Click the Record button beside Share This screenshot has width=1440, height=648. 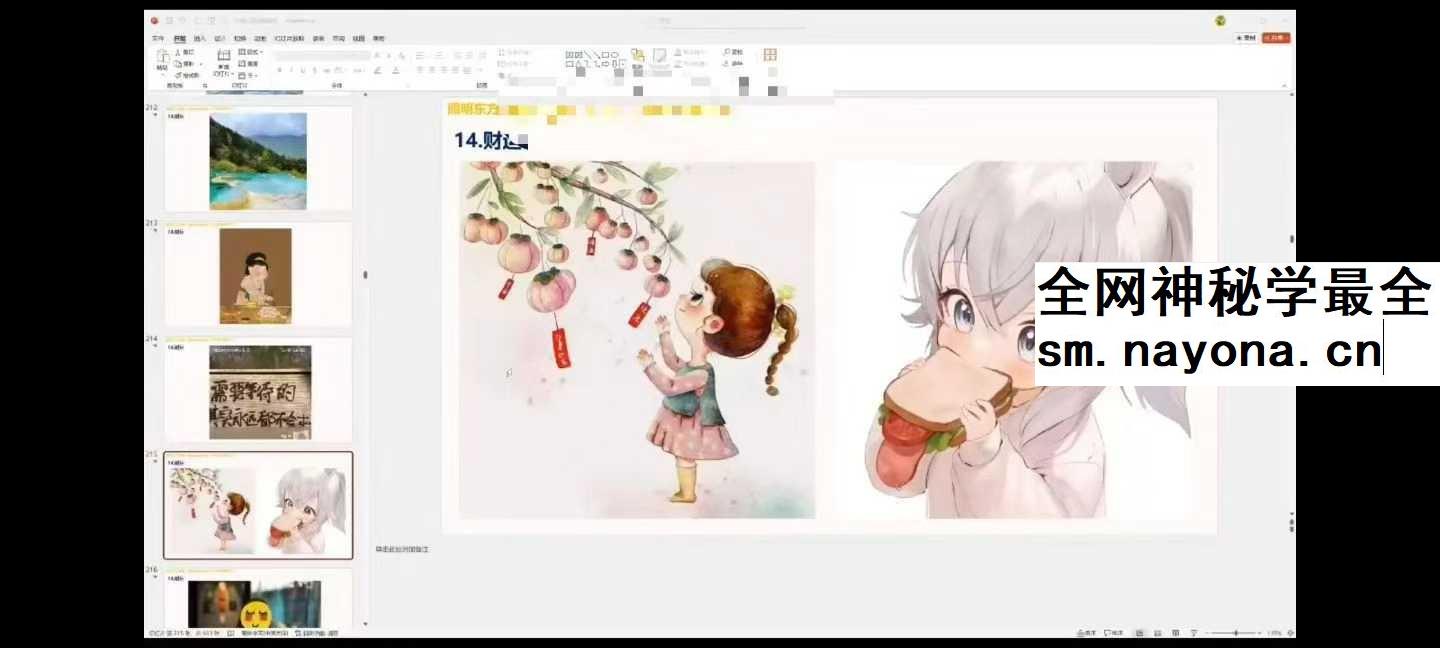pos(1246,38)
